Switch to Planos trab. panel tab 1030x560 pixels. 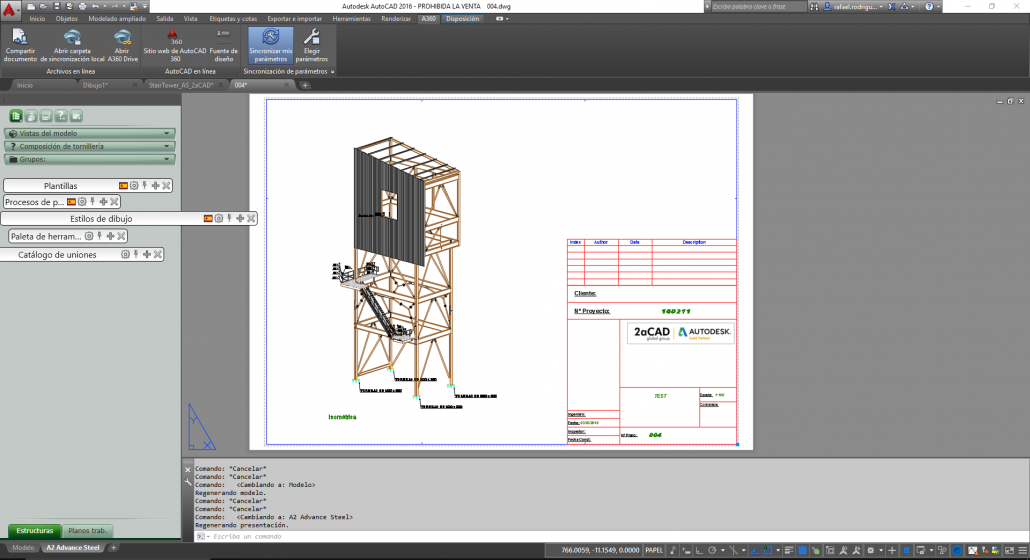coord(89,531)
